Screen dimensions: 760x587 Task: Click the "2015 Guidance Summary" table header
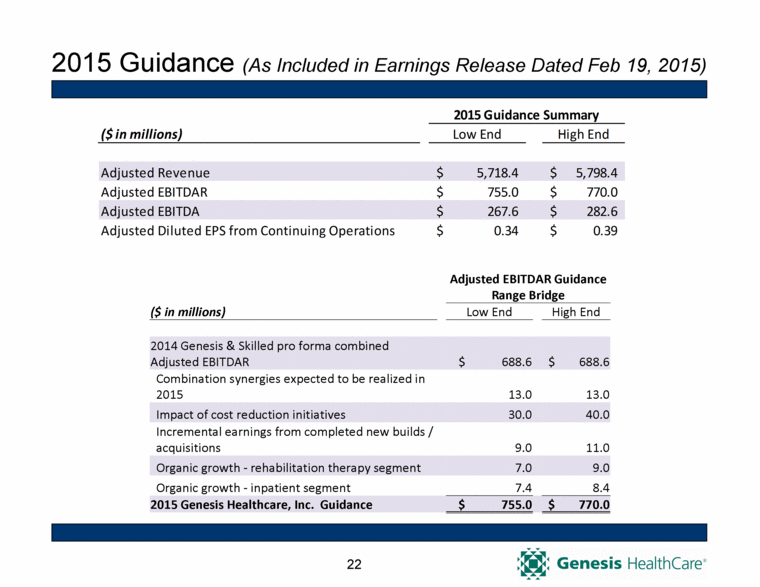click(528, 114)
